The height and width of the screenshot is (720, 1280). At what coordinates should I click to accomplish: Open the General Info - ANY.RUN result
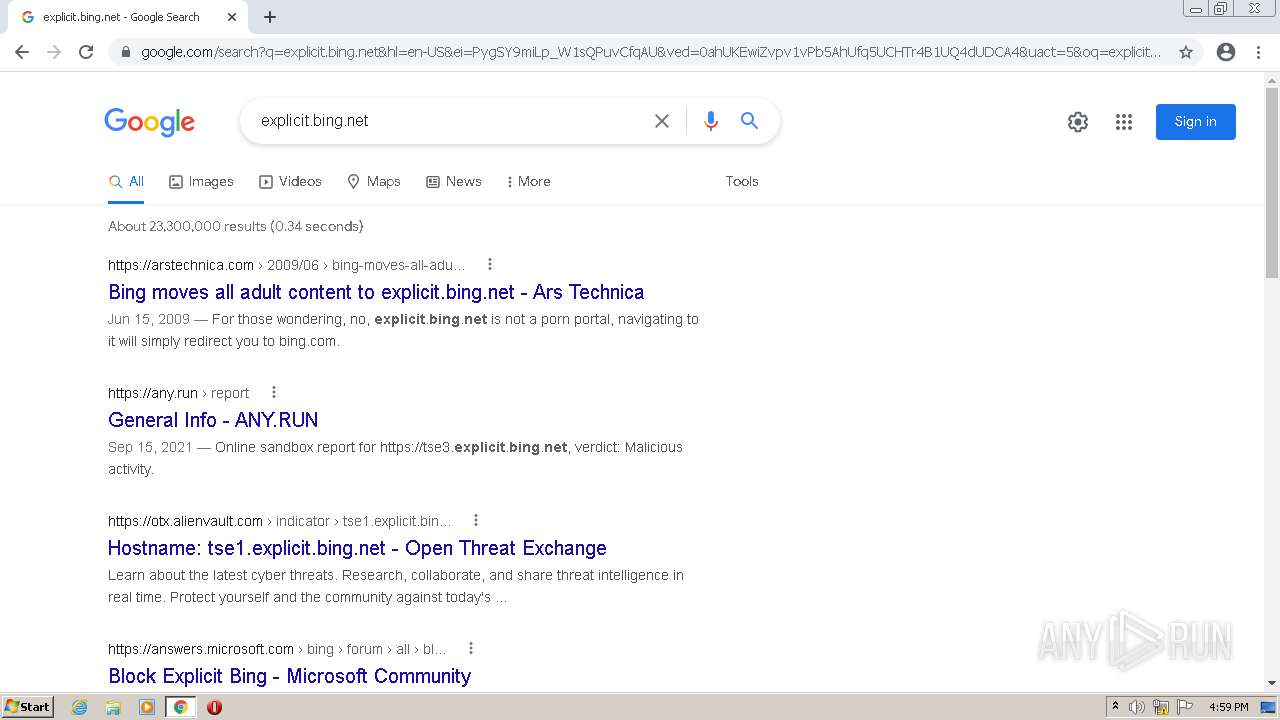(213, 420)
